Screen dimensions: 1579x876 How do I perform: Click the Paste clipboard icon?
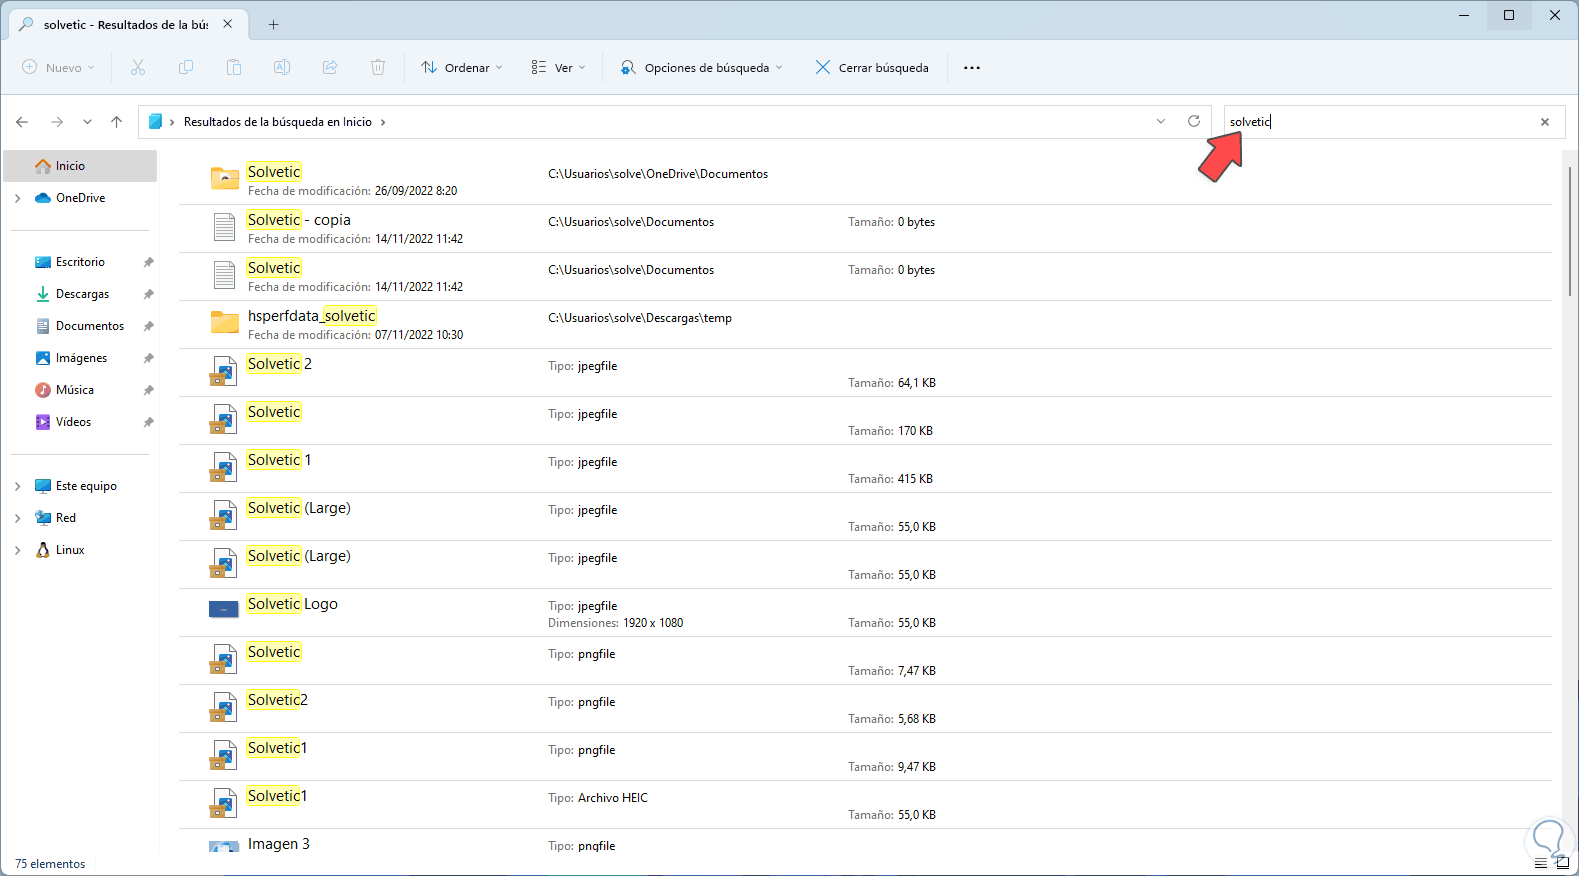coord(234,67)
